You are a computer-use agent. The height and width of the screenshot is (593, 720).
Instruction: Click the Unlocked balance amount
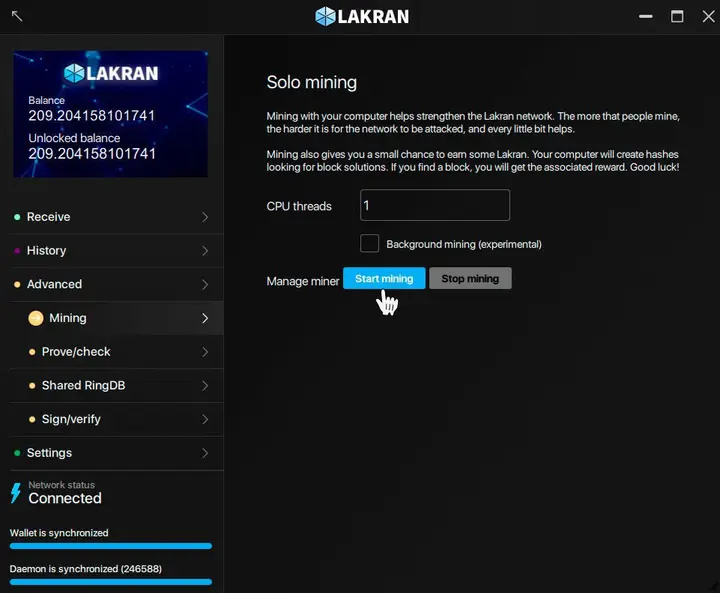(x=92, y=153)
